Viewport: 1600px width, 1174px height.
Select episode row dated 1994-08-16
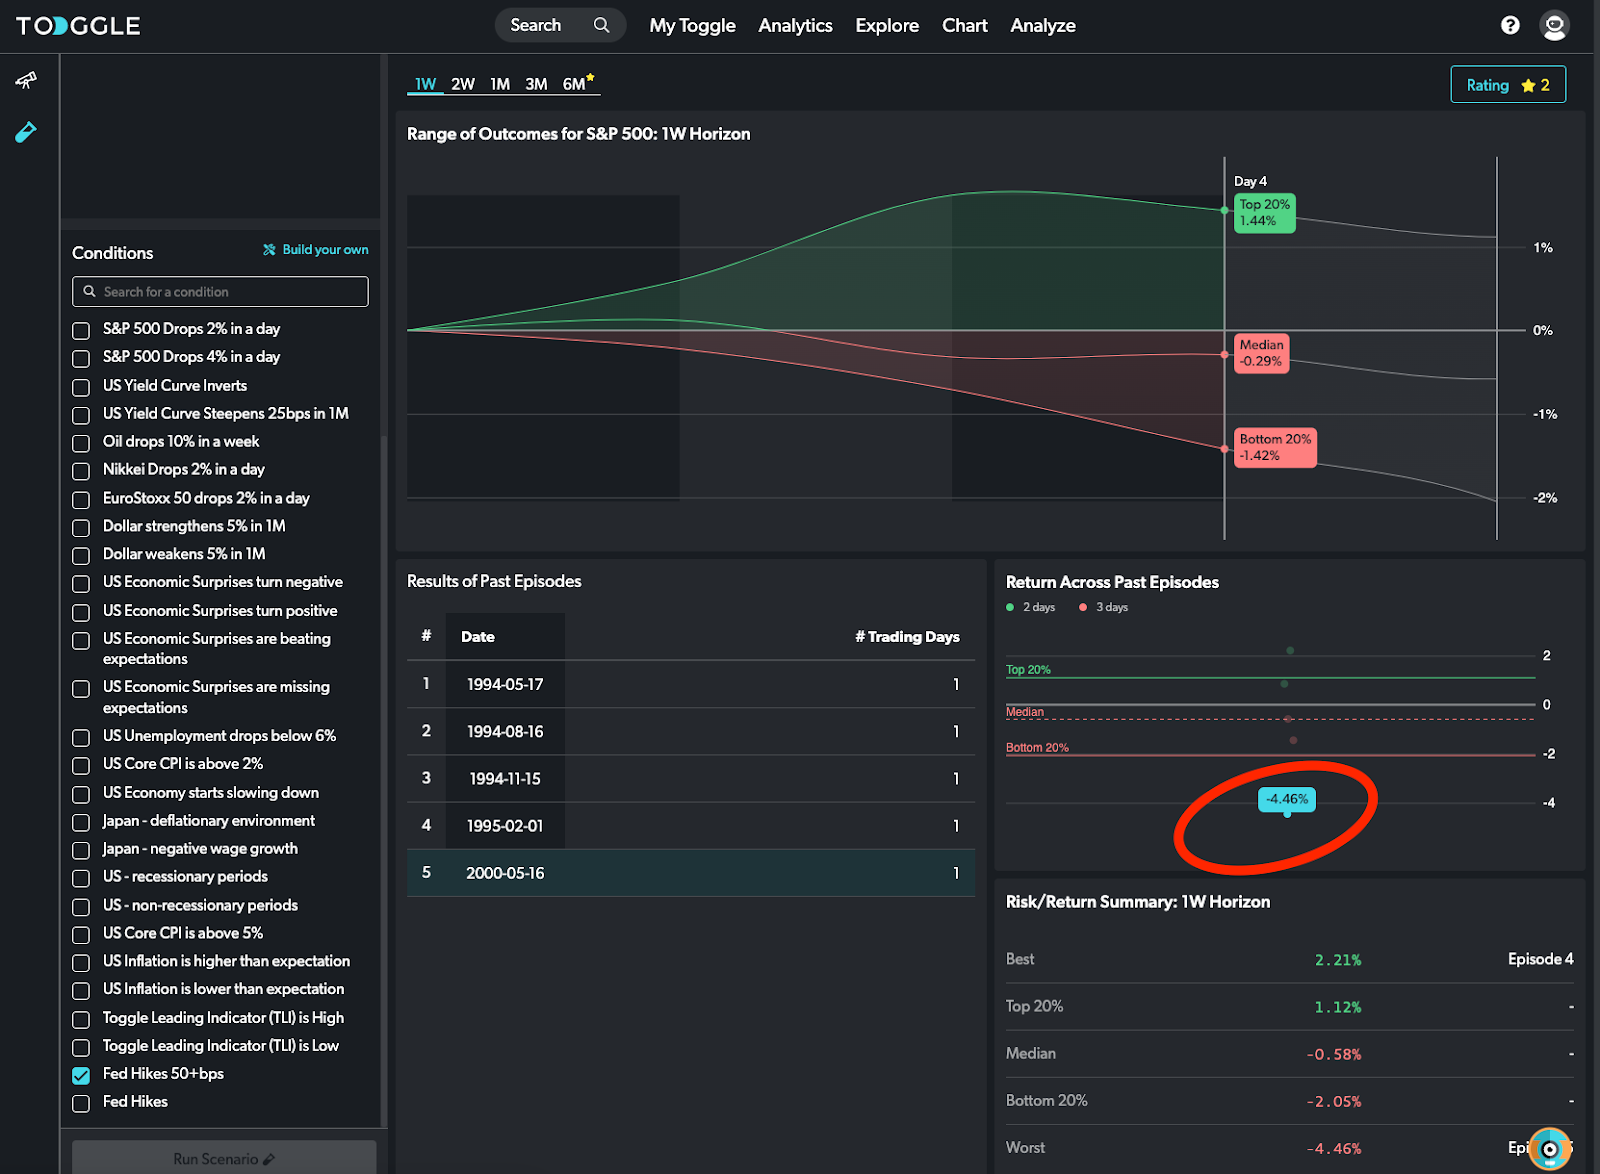coord(690,731)
